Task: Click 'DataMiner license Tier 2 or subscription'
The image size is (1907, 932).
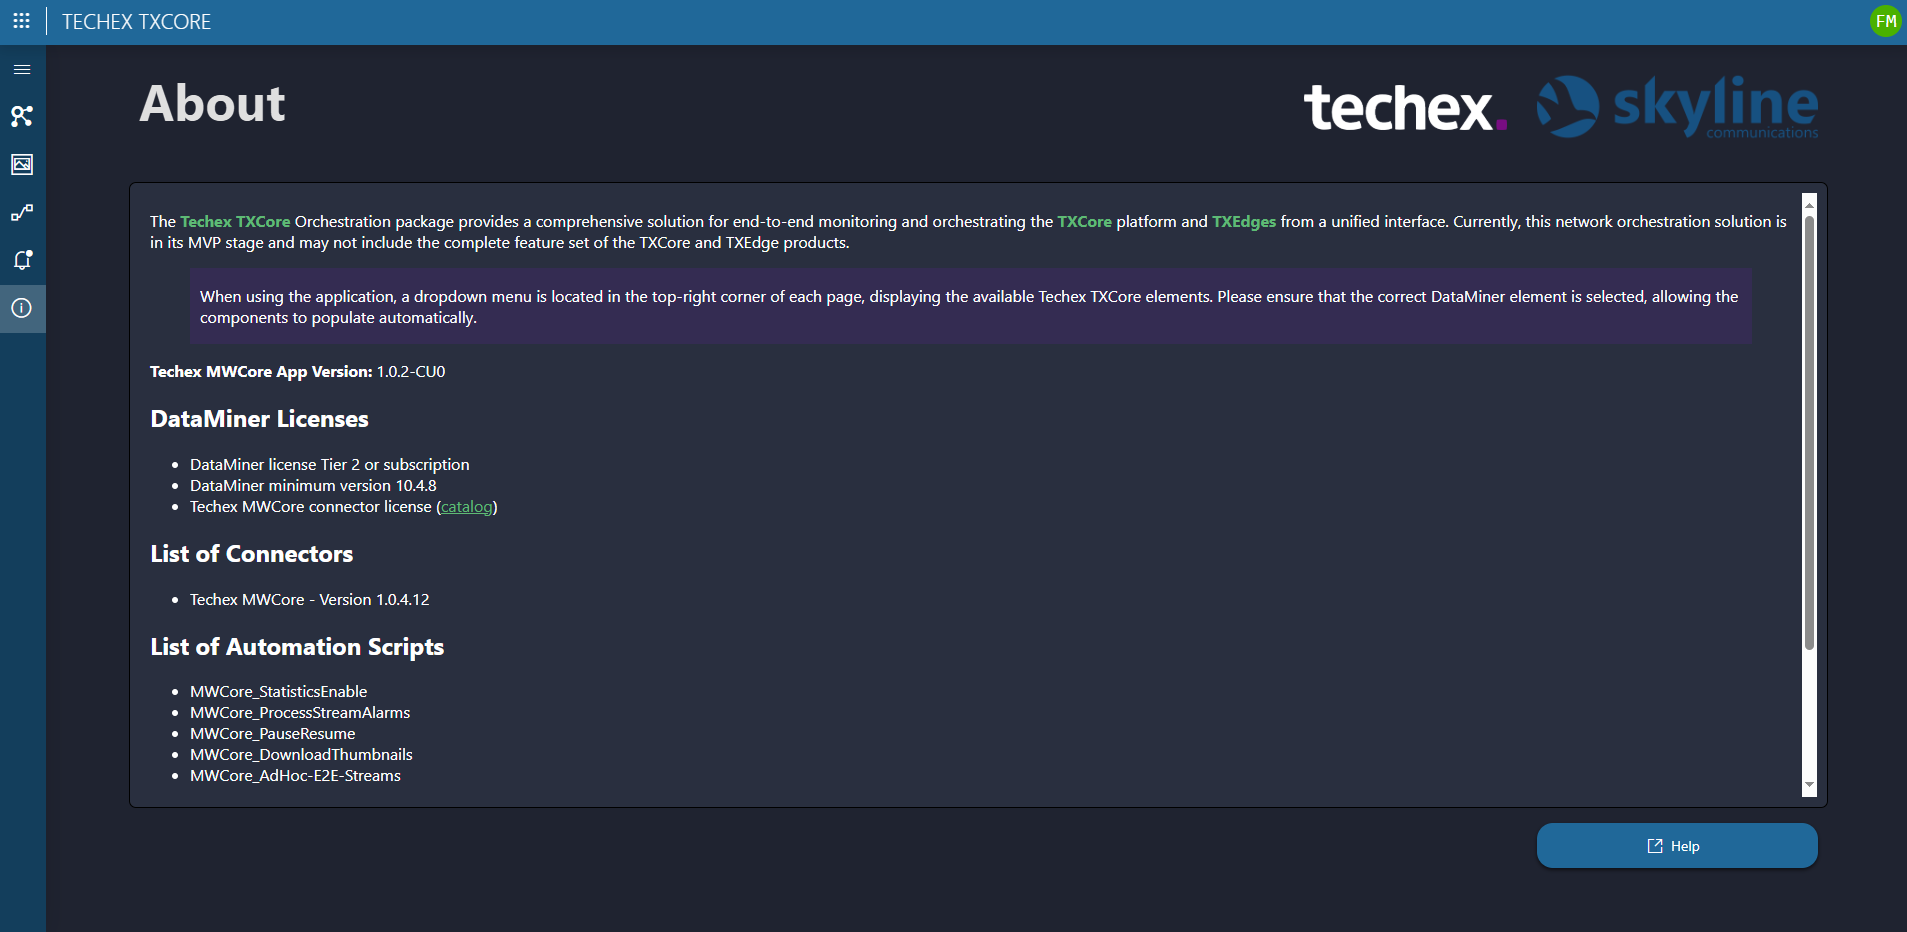Action: tap(330, 465)
